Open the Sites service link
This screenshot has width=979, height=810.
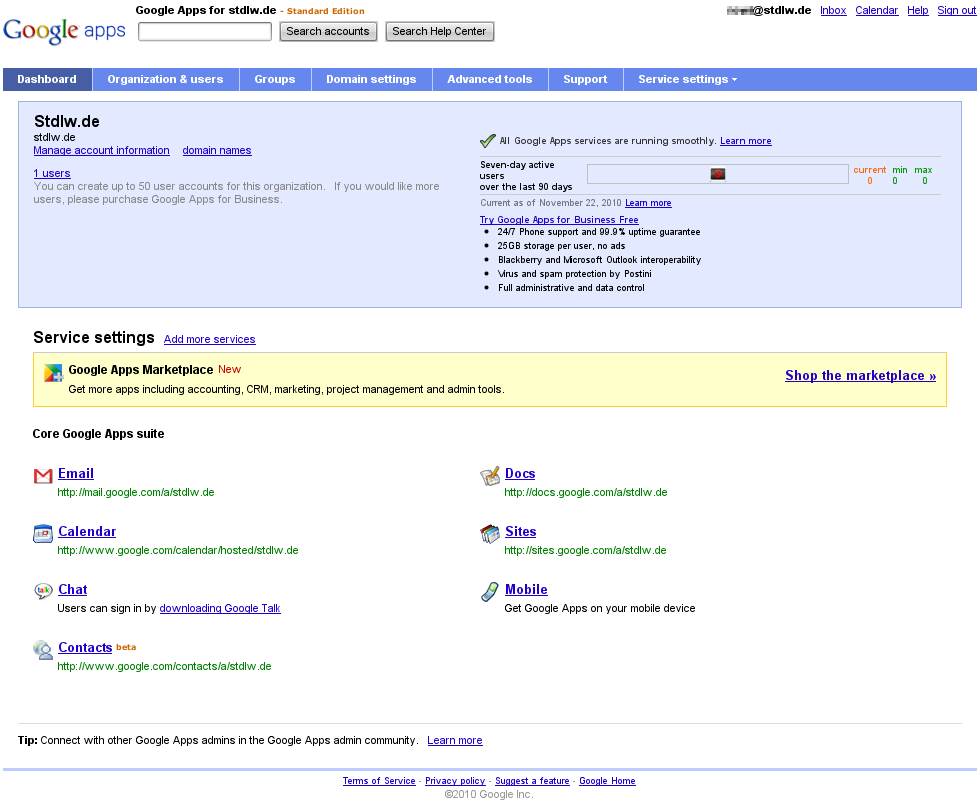click(520, 531)
